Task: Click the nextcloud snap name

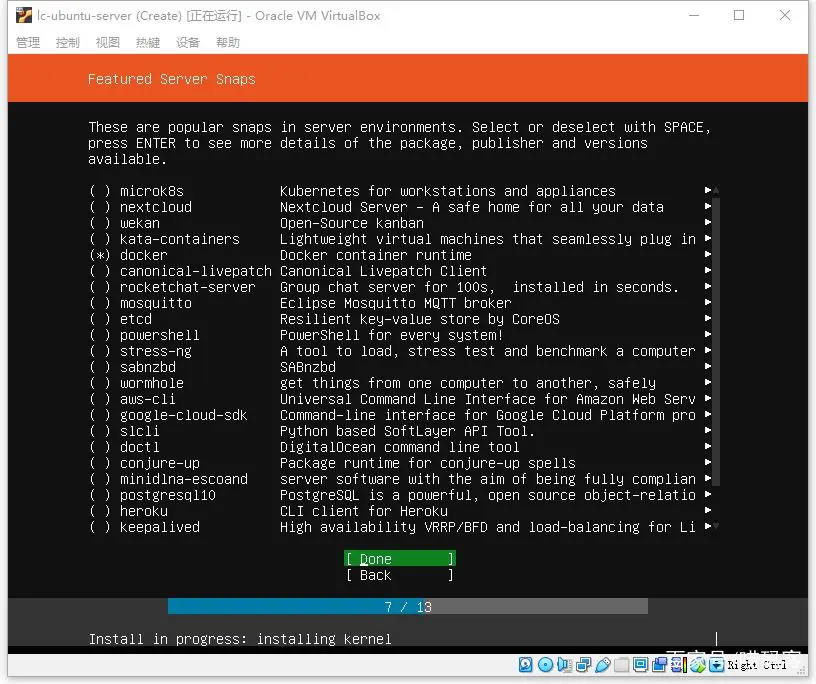Action: [156, 207]
